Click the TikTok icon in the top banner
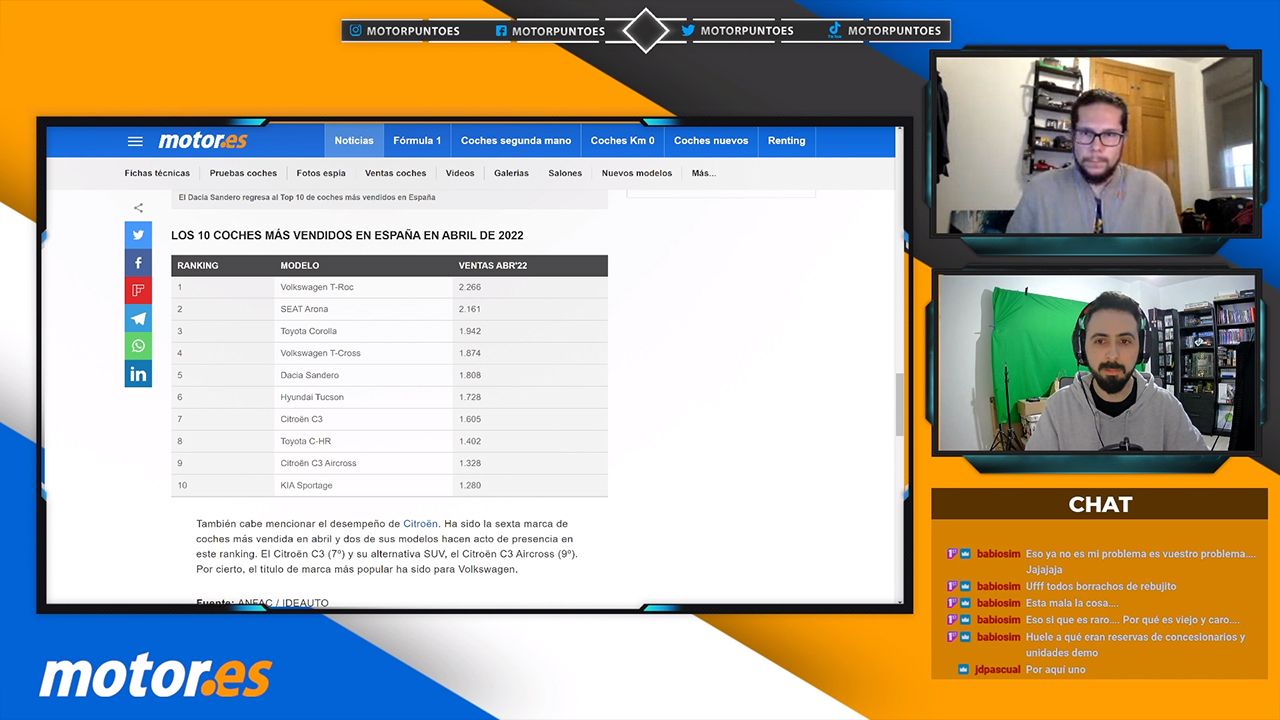This screenshot has width=1280, height=720. pyautogui.click(x=834, y=31)
